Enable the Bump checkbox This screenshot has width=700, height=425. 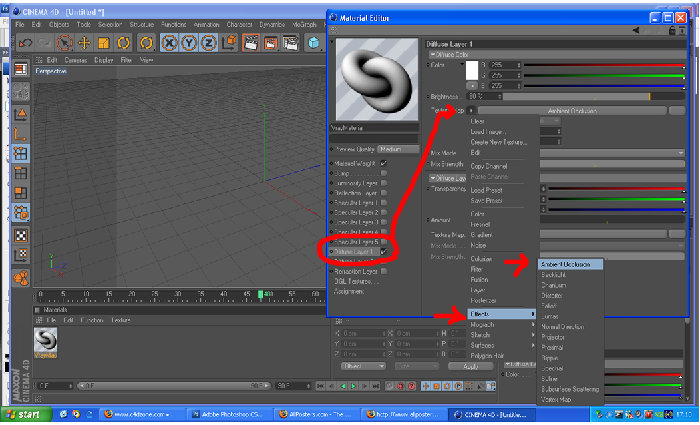pyautogui.click(x=383, y=173)
